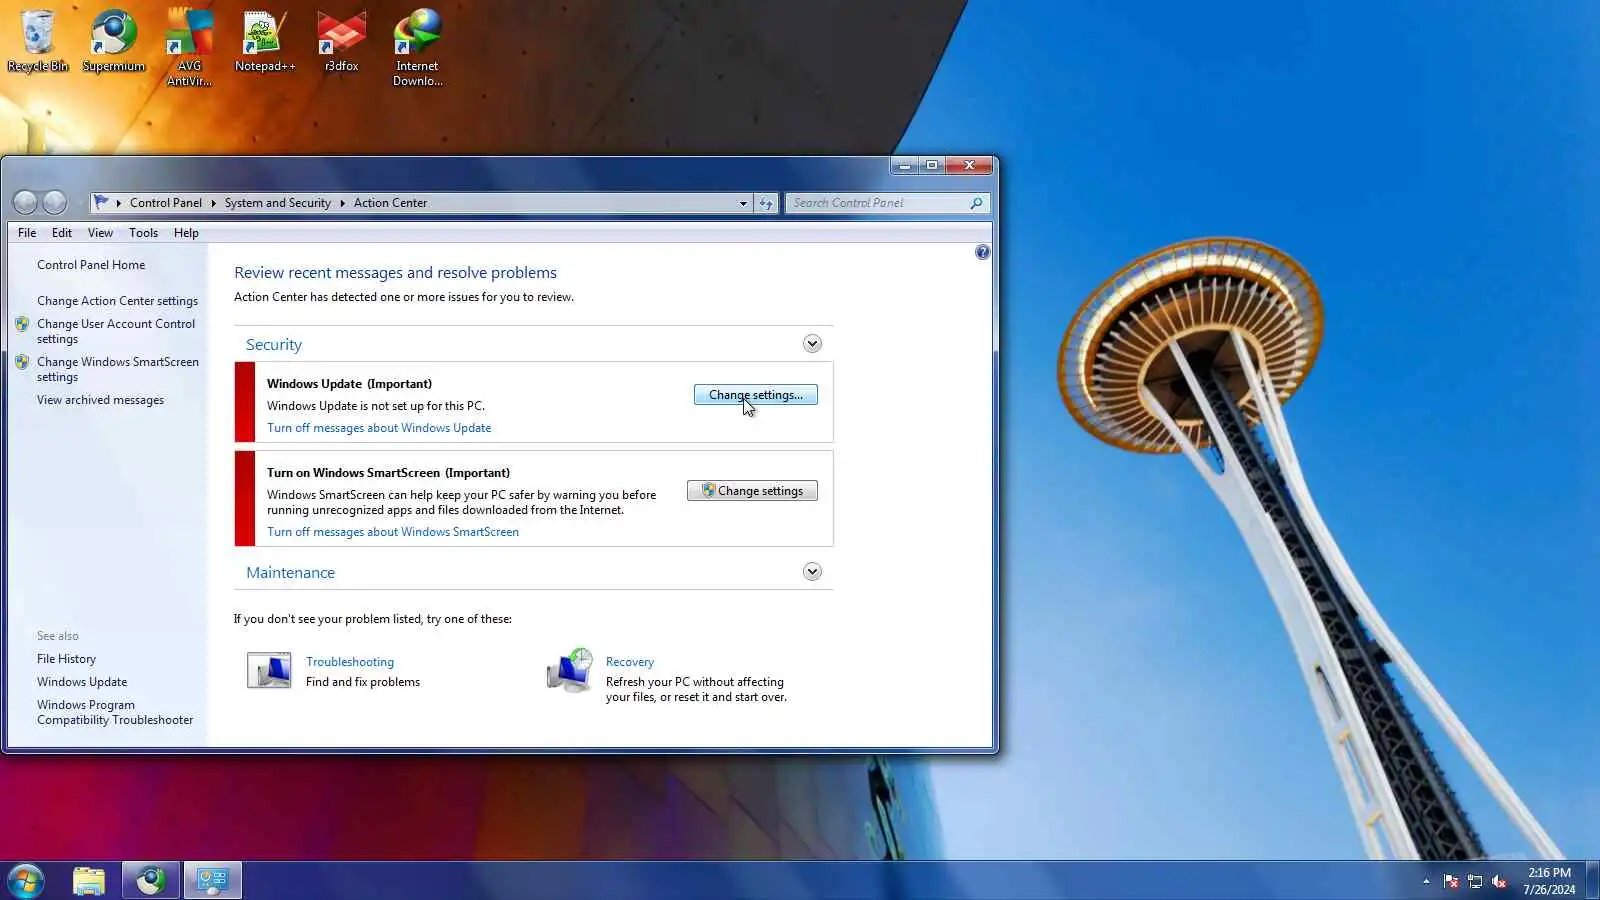Open the File menu
The width and height of the screenshot is (1600, 900).
tap(27, 233)
